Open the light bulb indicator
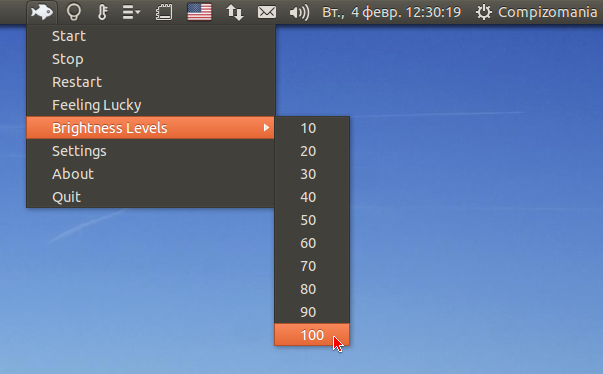603x374 pixels. click(73, 12)
